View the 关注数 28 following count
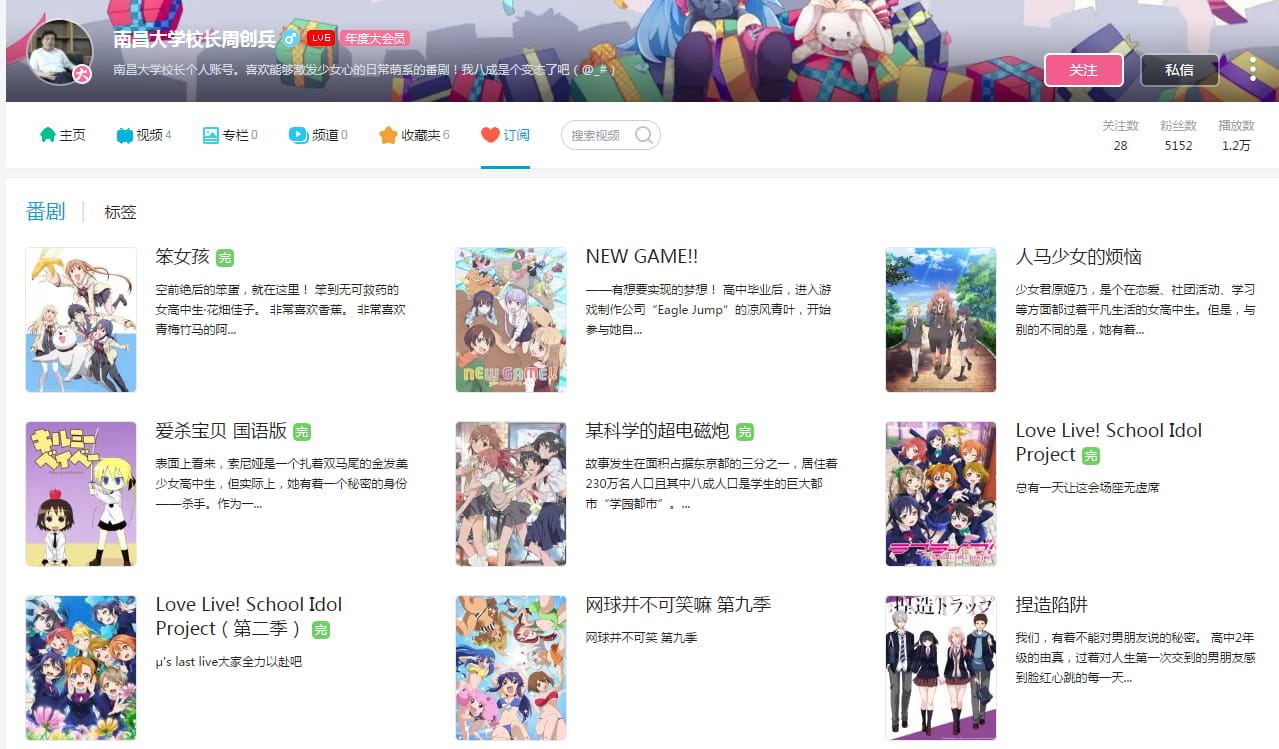Viewport: 1279px width, 749px height. click(1120, 135)
